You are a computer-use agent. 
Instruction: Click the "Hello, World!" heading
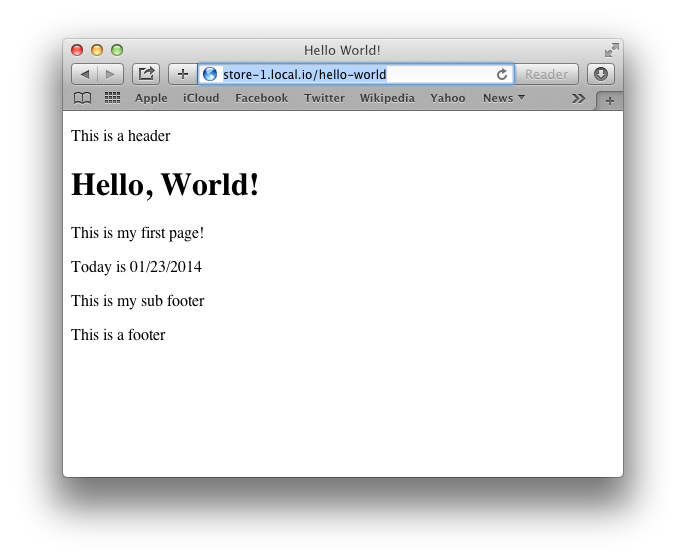tap(165, 185)
